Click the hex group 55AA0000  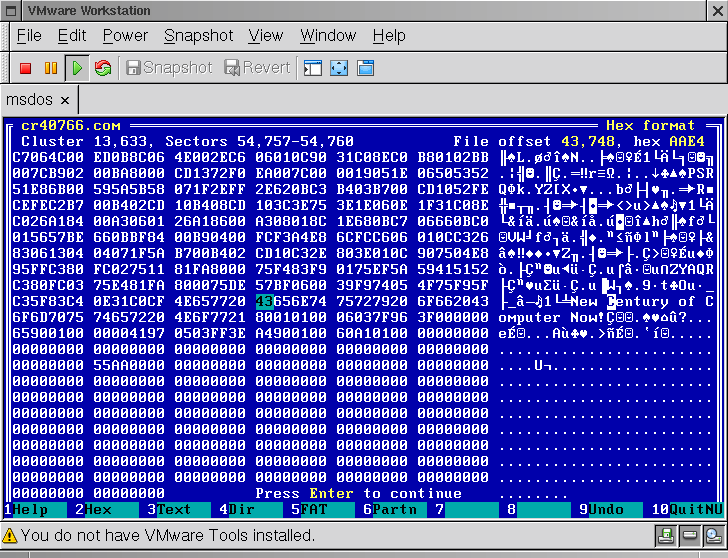tap(129, 365)
